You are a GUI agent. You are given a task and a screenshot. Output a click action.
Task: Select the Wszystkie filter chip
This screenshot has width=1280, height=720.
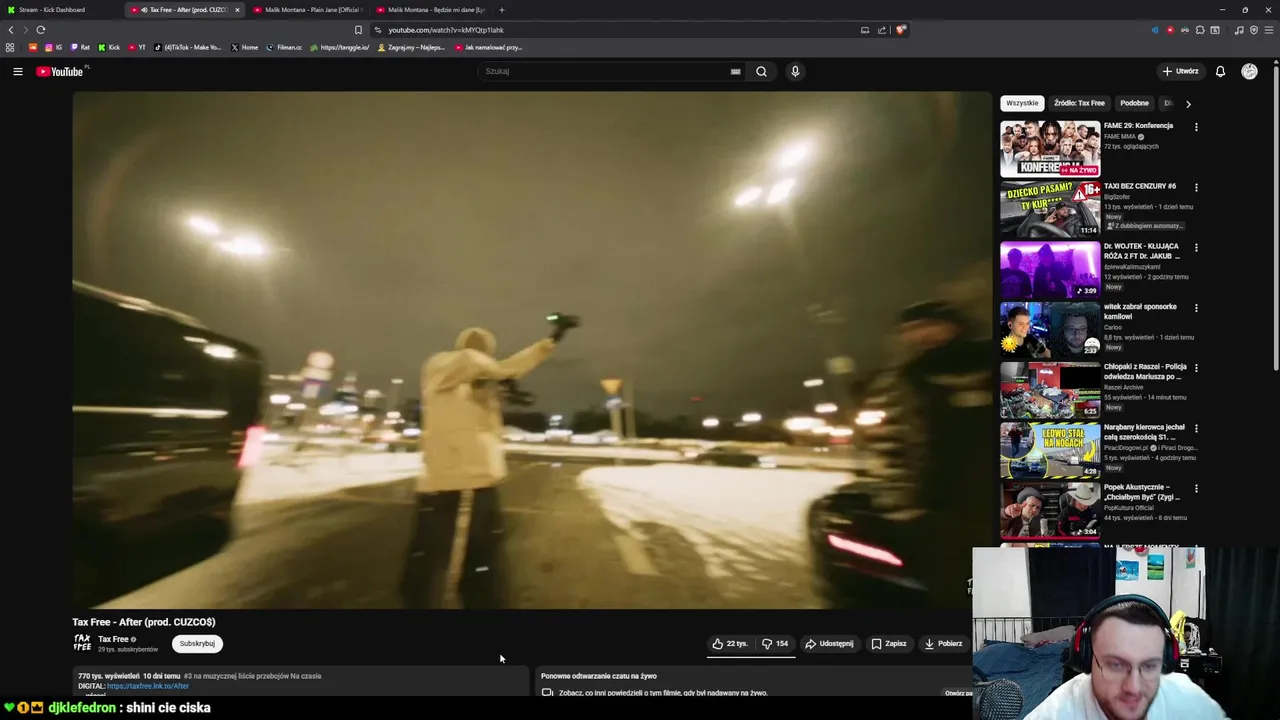(1022, 103)
